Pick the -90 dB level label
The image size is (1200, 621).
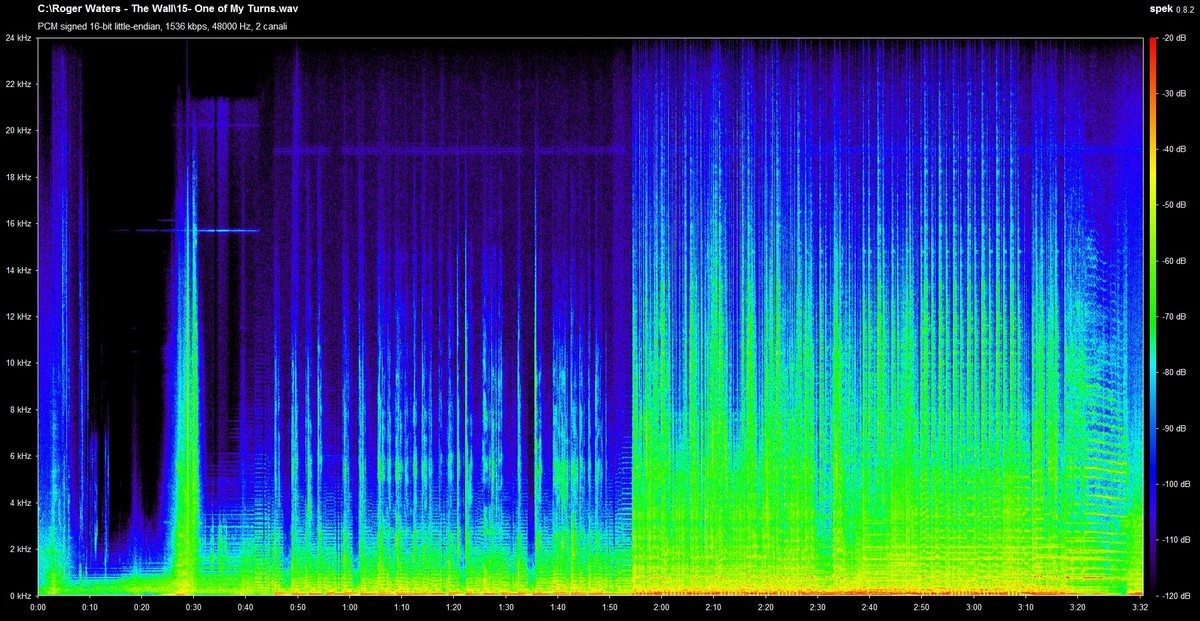click(1175, 428)
